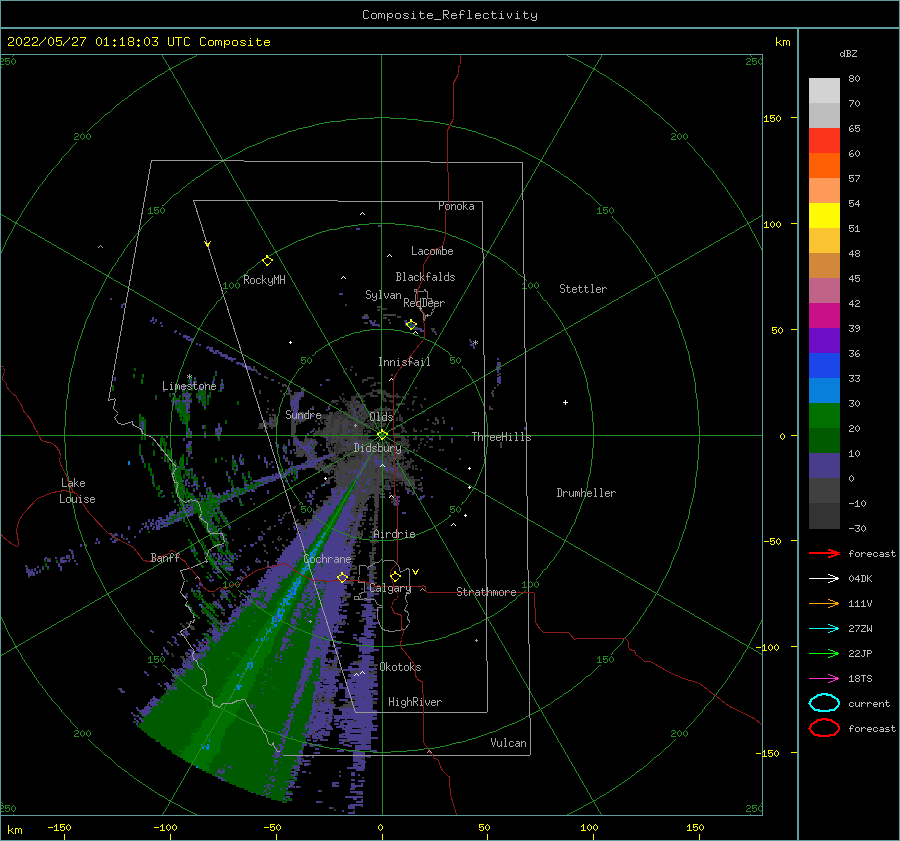Pick the light gray 70-80 dBZ swatch

[824, 91]
